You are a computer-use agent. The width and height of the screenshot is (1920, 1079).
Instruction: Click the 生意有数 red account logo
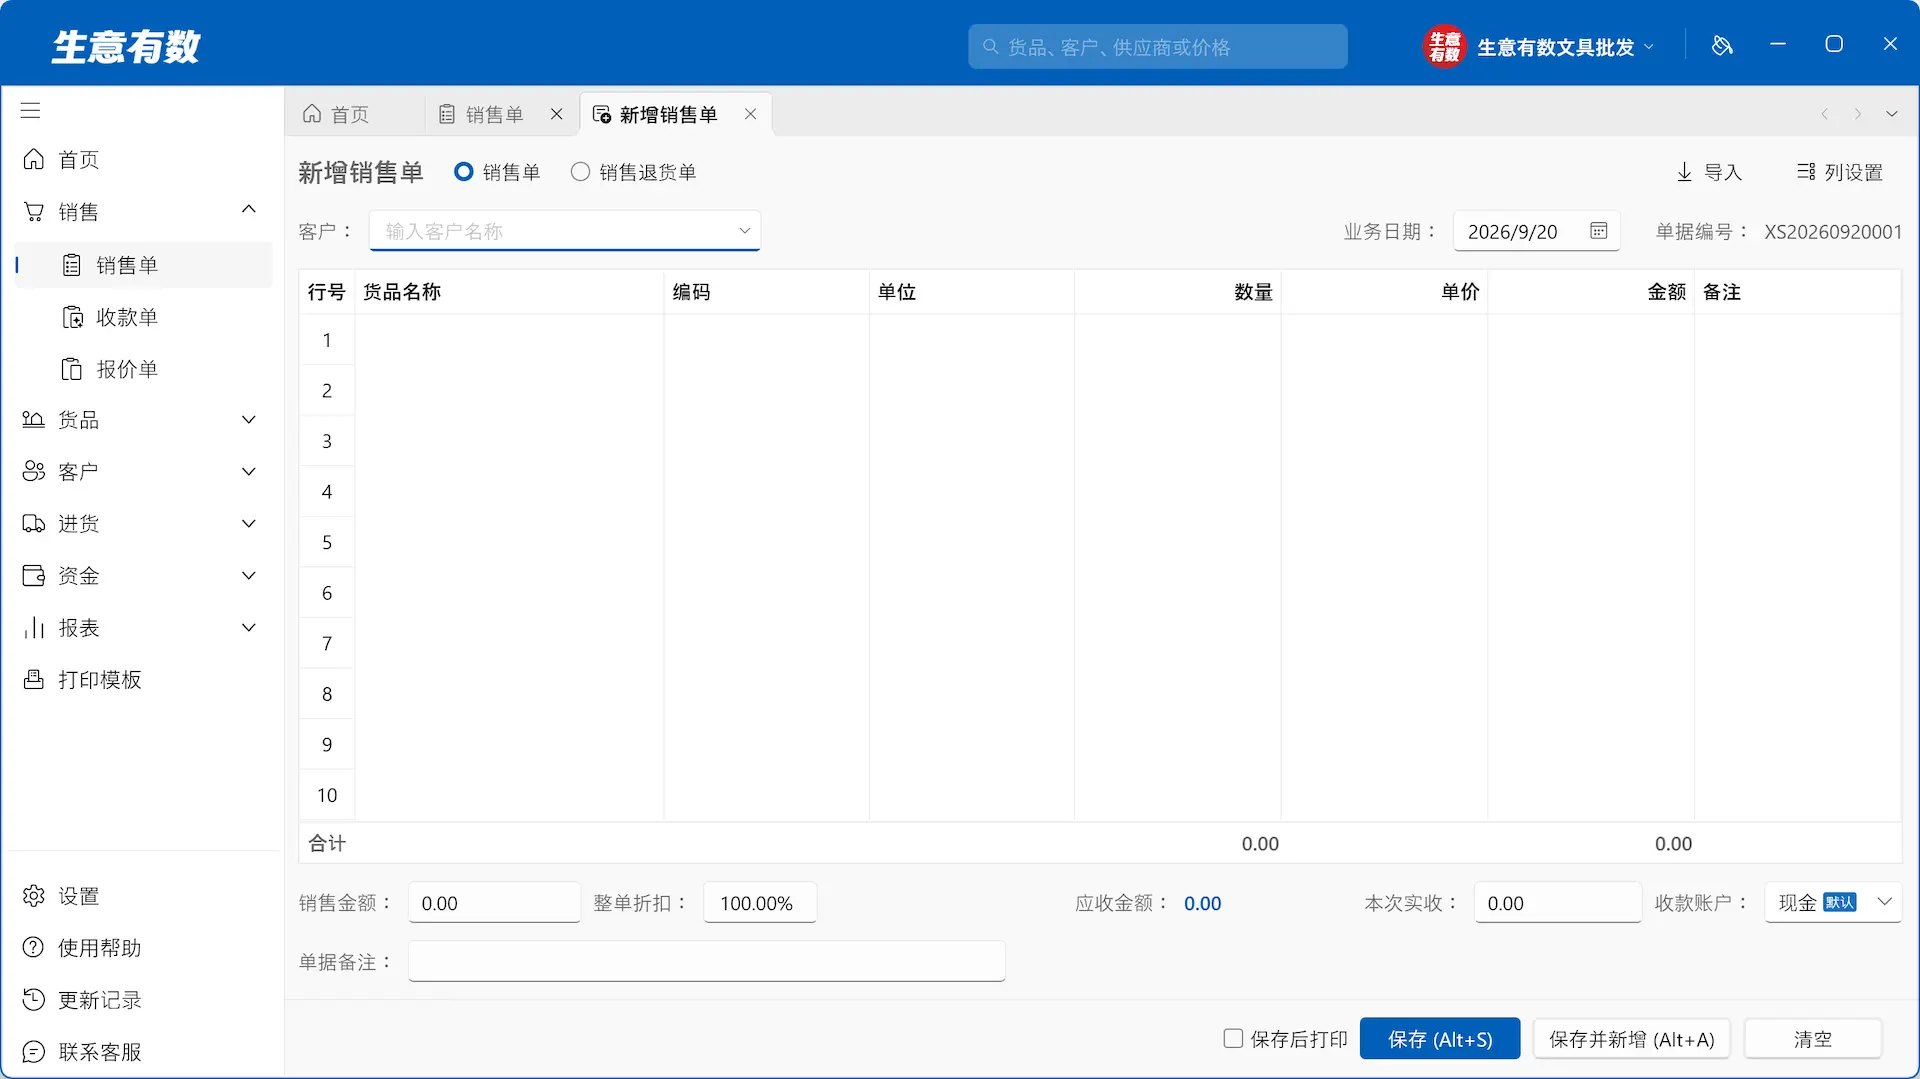click(x=1444, y=46)
